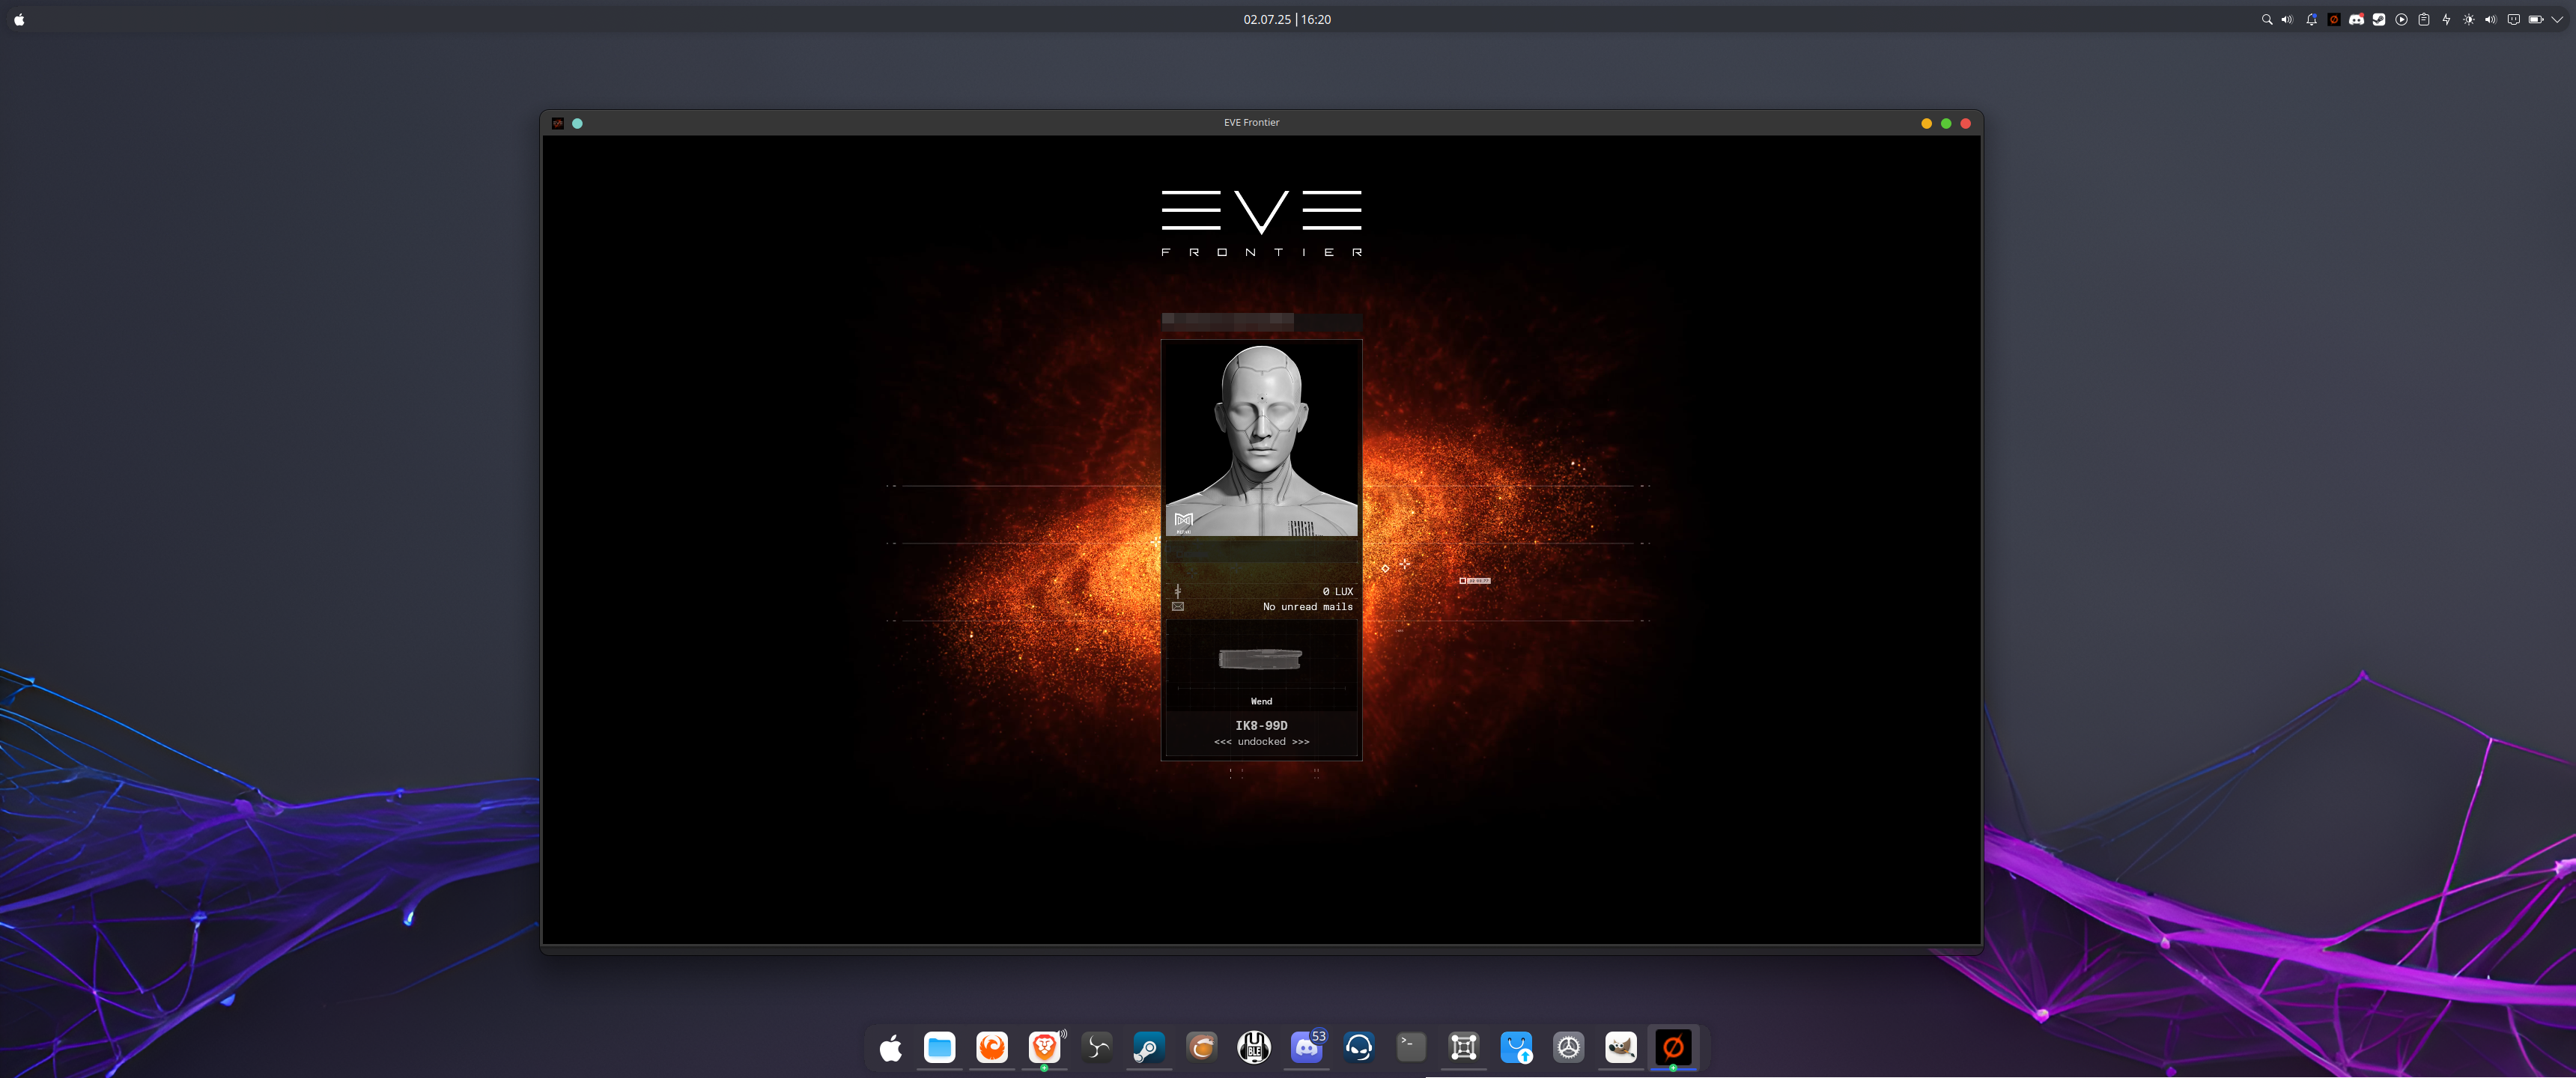Click the date and time in the top bar
This screenshot has height=1078, width=2576.
coord(1287,19)
